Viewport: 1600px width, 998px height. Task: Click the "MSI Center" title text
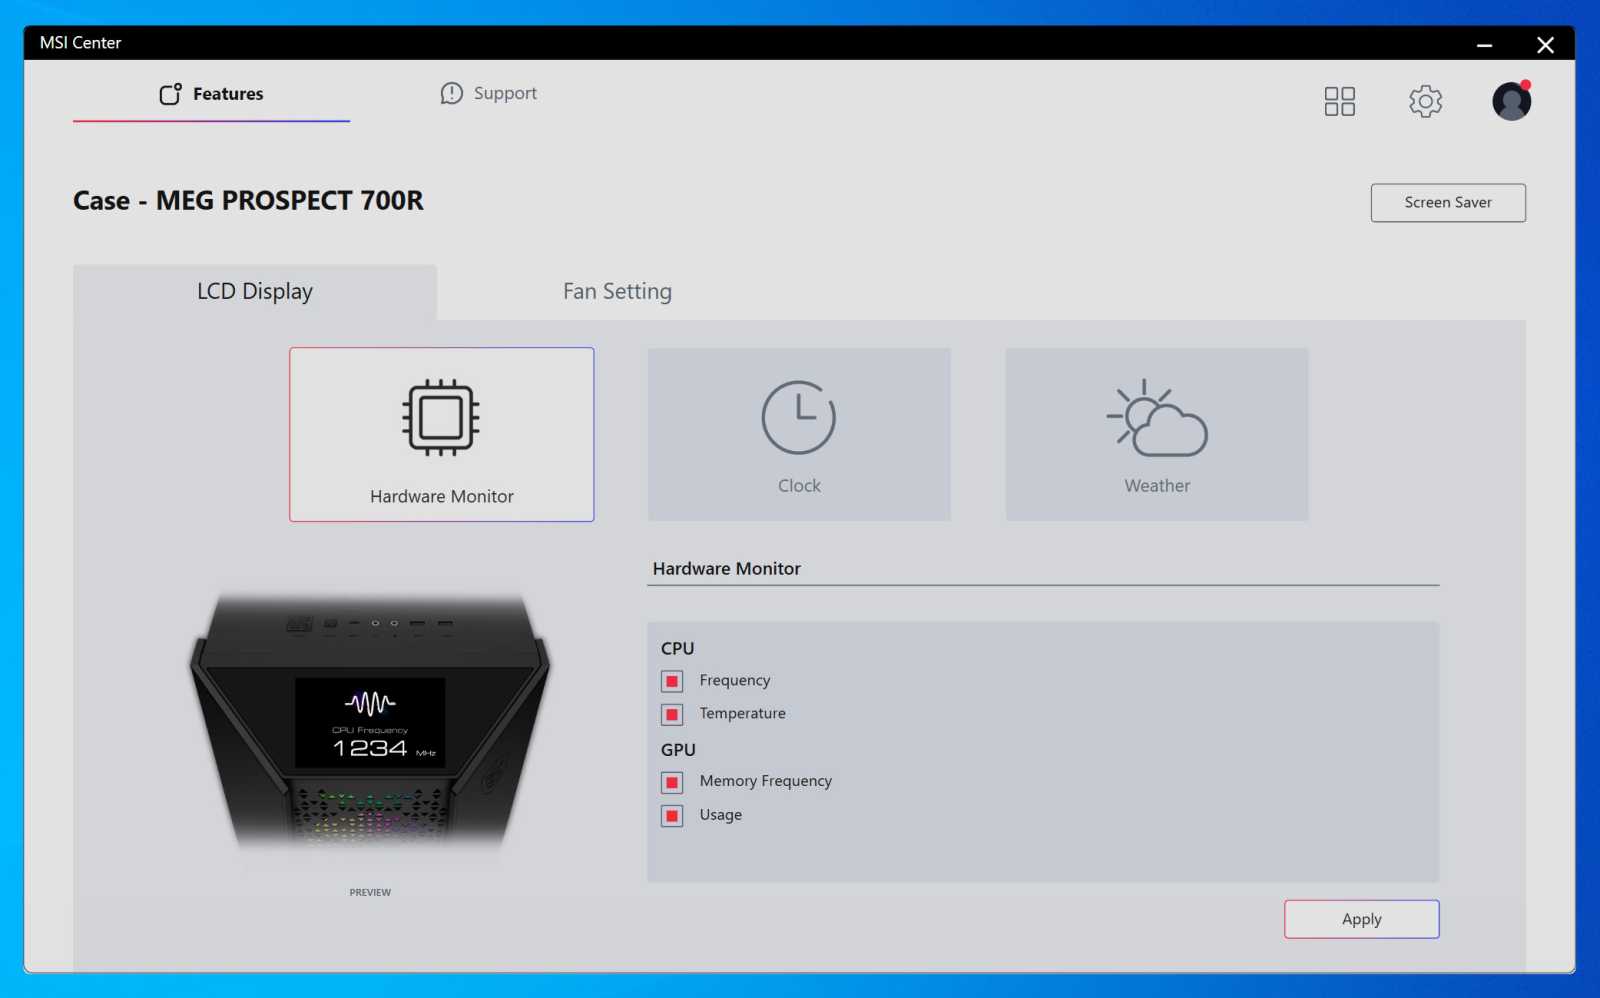click(x=80, y=43)
